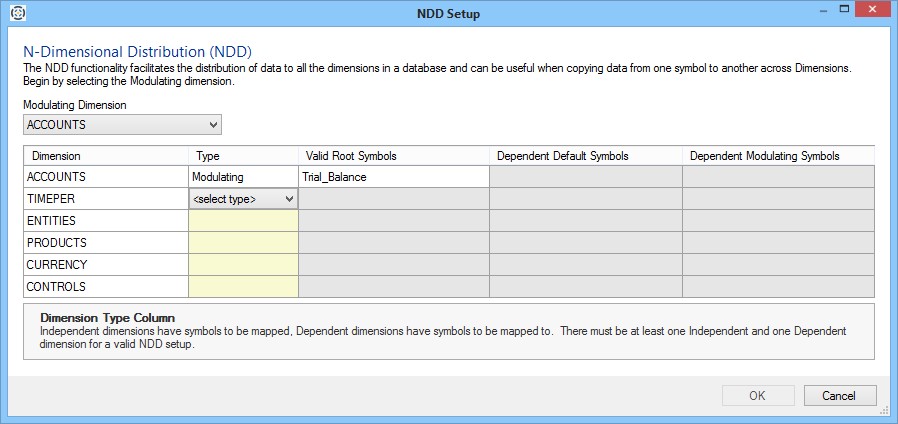Select the Valid Root Symbols column header
Viewport: 898px width, 424px height.
click(393, 156)
